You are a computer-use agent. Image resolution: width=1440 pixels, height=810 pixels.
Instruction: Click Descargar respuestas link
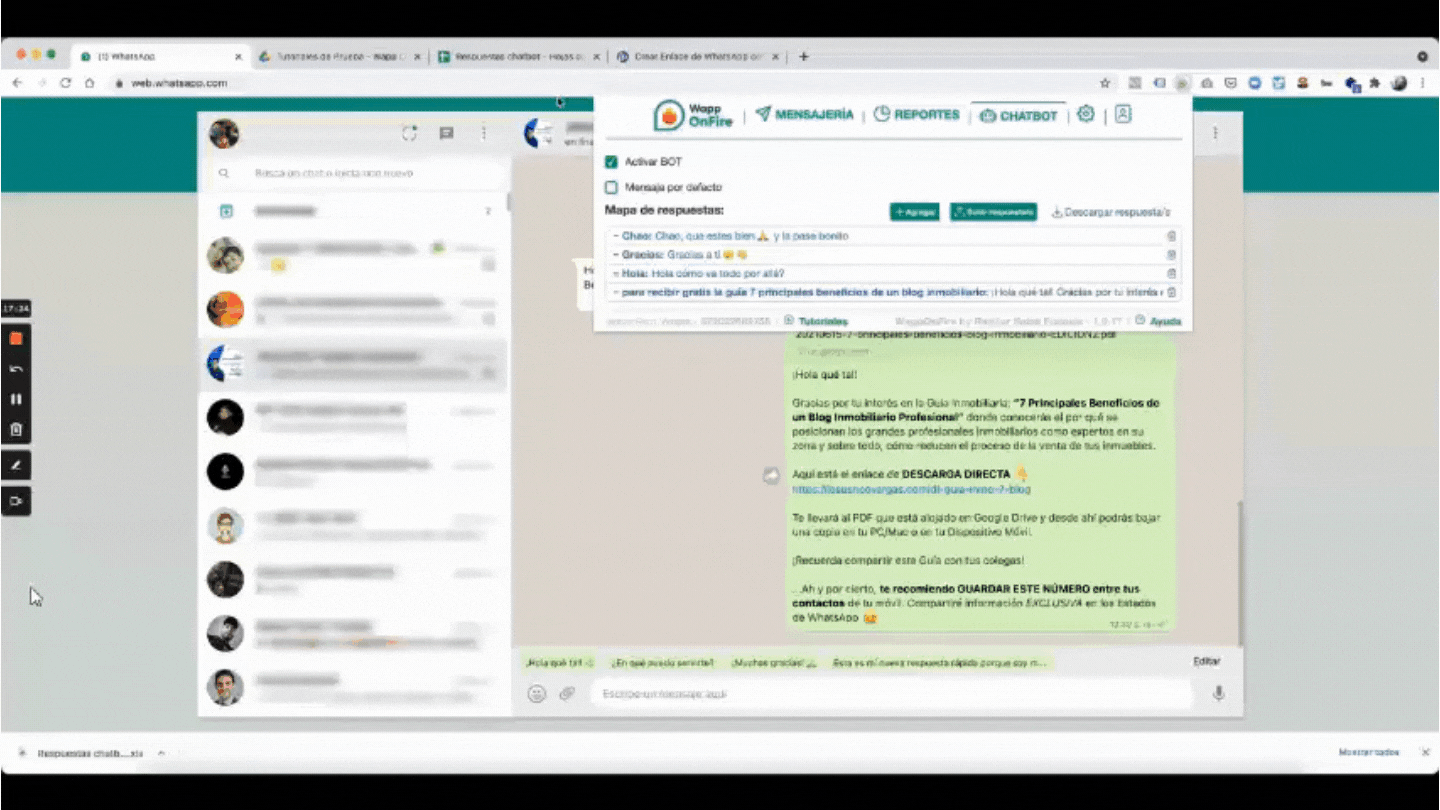pos(1111,212)
